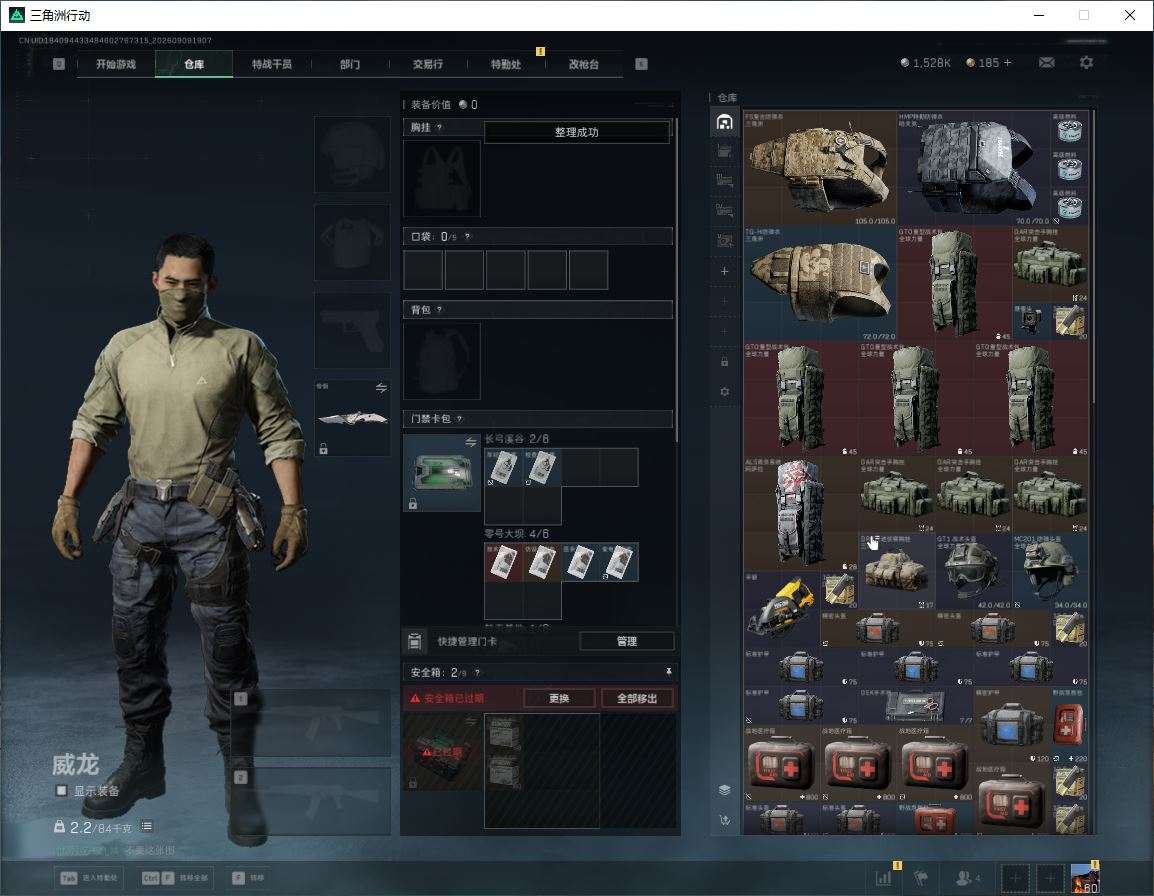Click the player avatar level 60
Screen dimensions: 1154x896
click(x=1085, y=878)
